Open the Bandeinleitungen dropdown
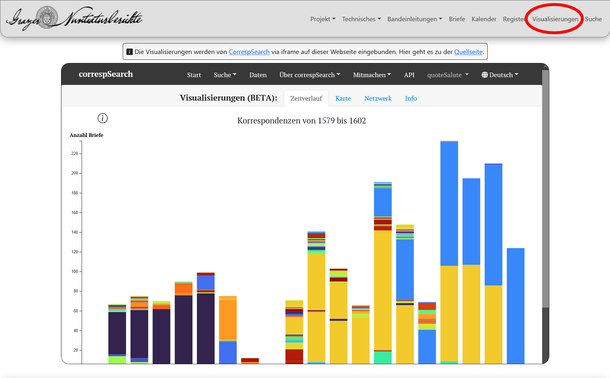Image resolution: width=610 pixels, height=378 pixels. click(x=414, y=19)
